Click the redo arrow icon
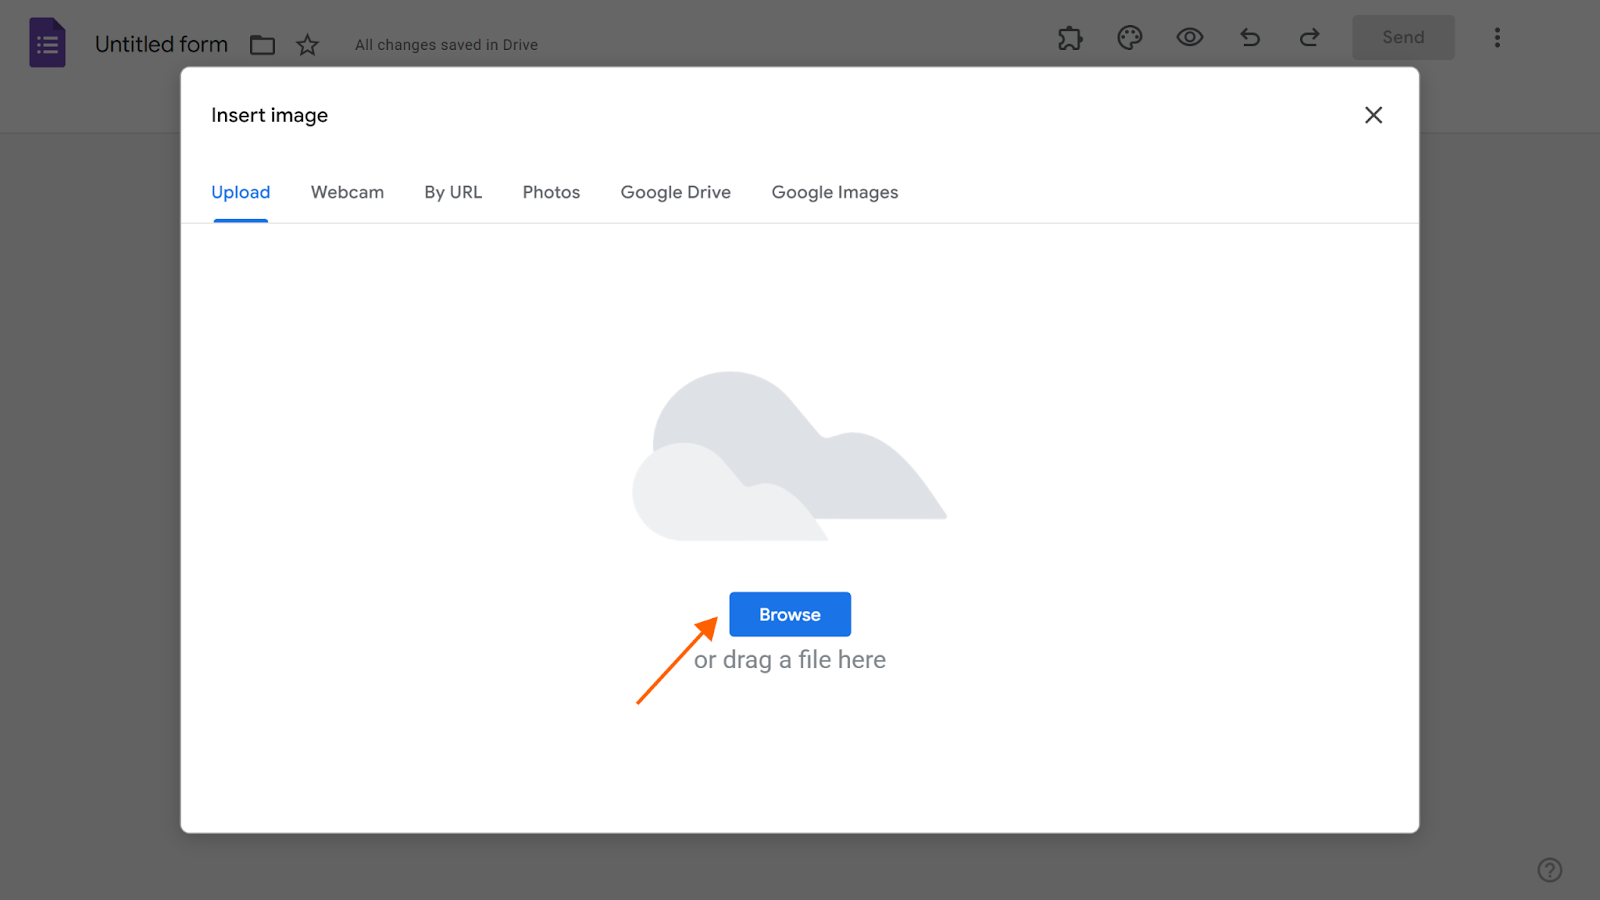This screenshot has height=900, width=1600. 1309,38
